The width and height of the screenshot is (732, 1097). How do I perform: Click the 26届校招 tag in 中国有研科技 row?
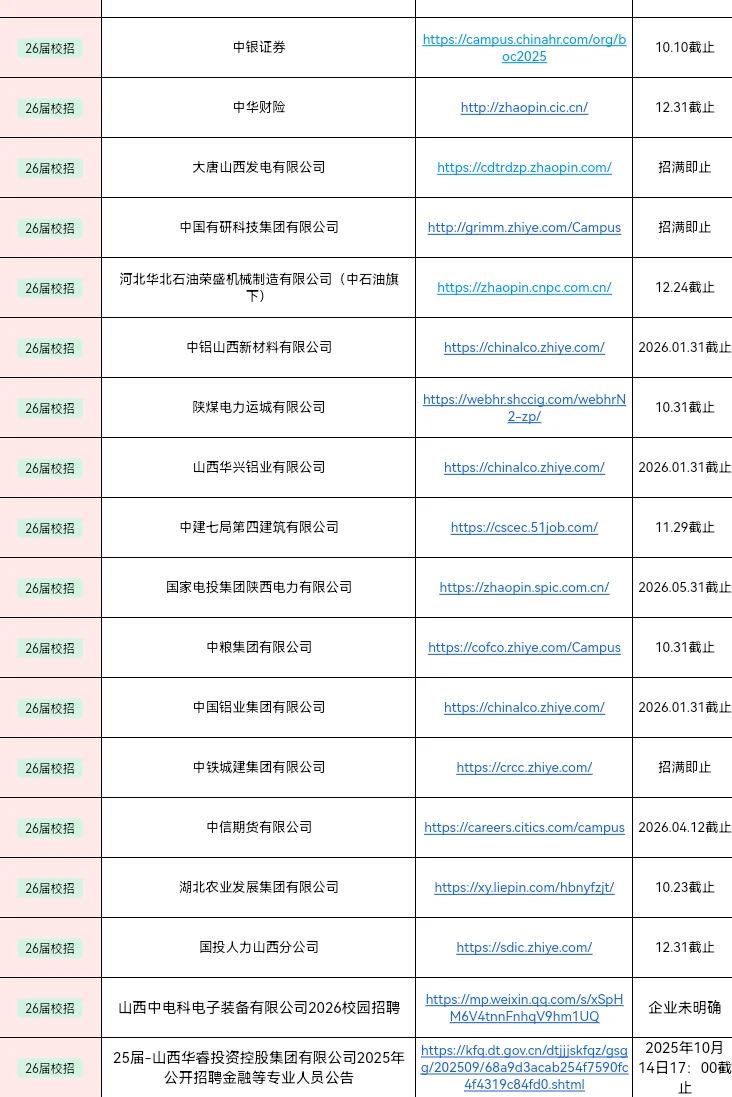click(x=50, y=228)
